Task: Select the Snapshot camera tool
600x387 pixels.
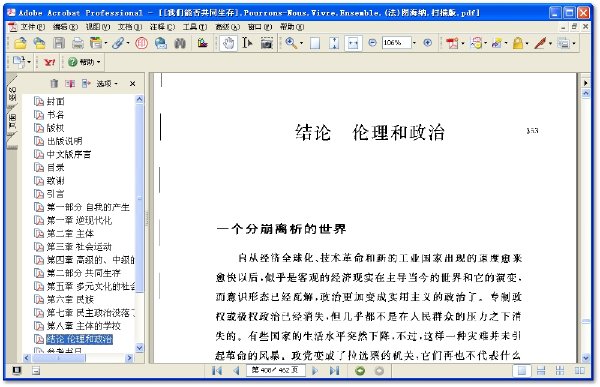Action: pos(267,43)
